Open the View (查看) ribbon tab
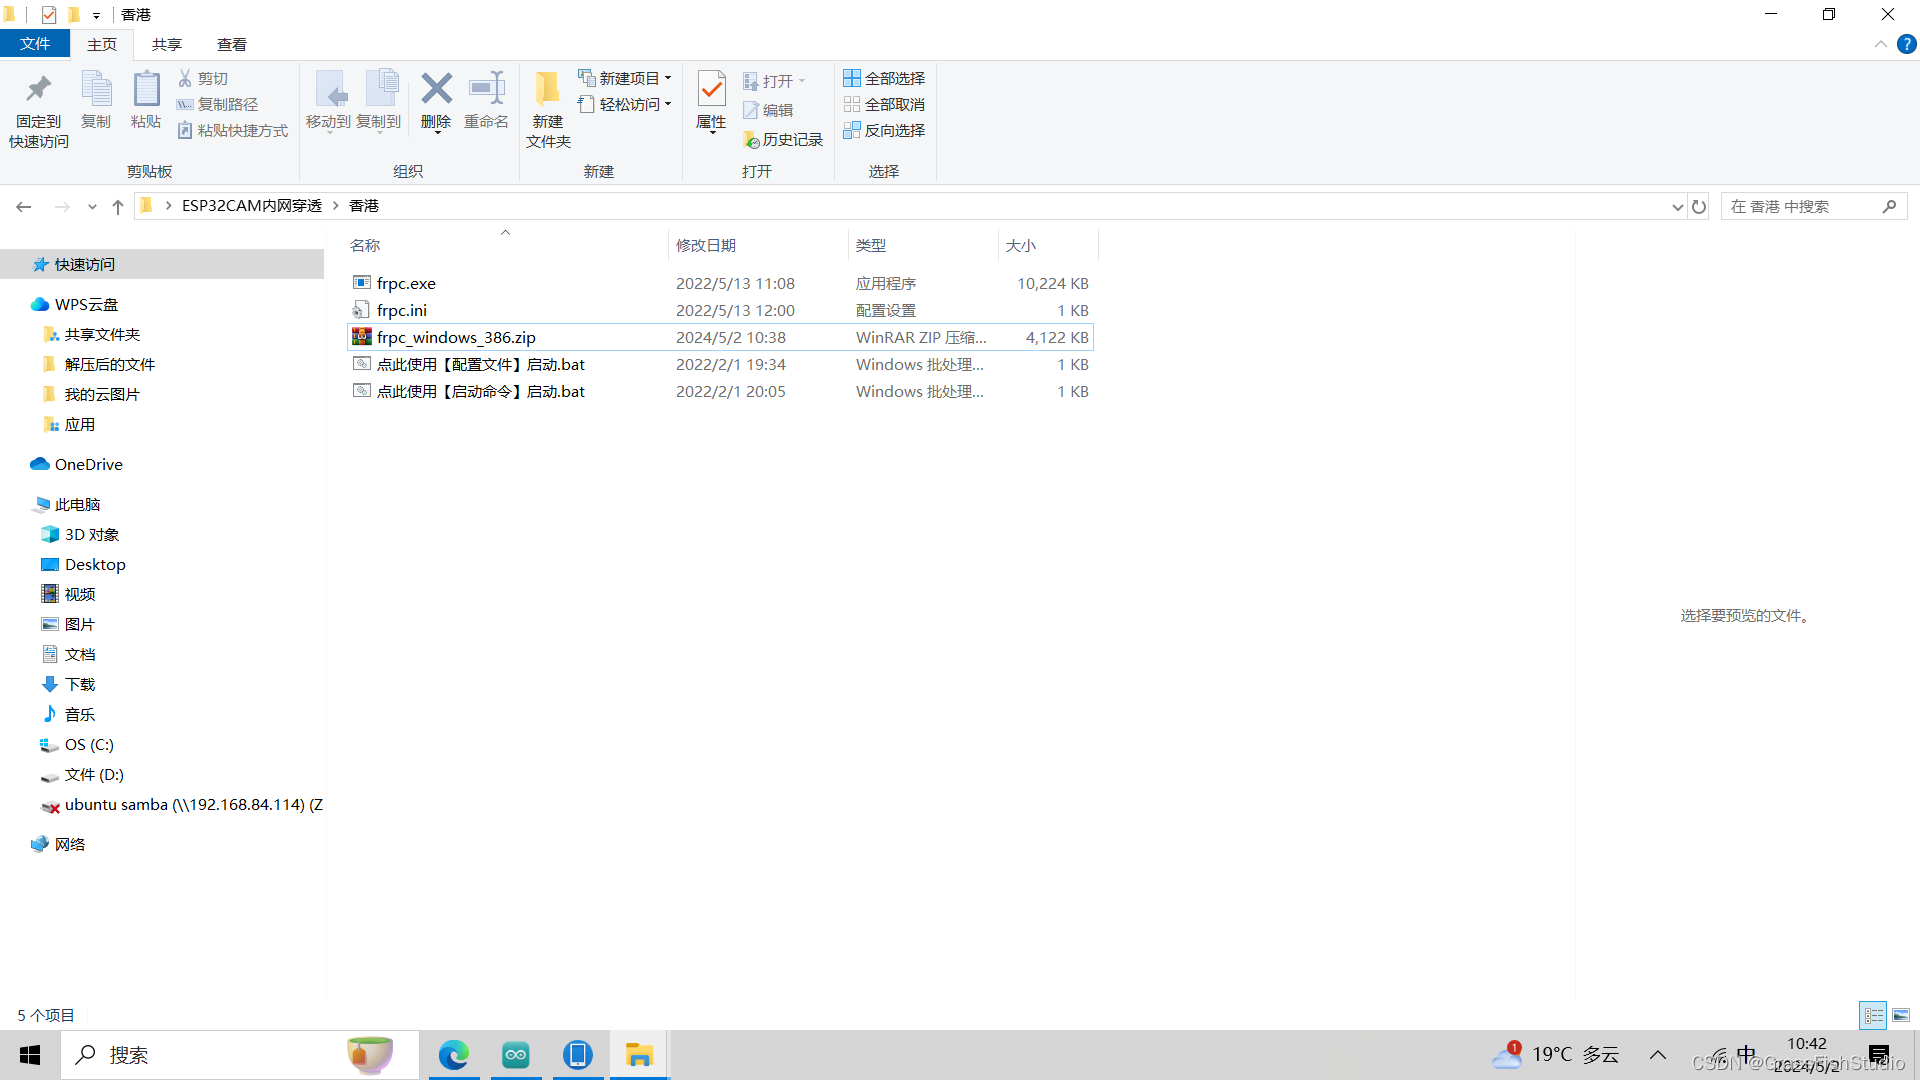 pyautogui.click(x=231, y=45)
